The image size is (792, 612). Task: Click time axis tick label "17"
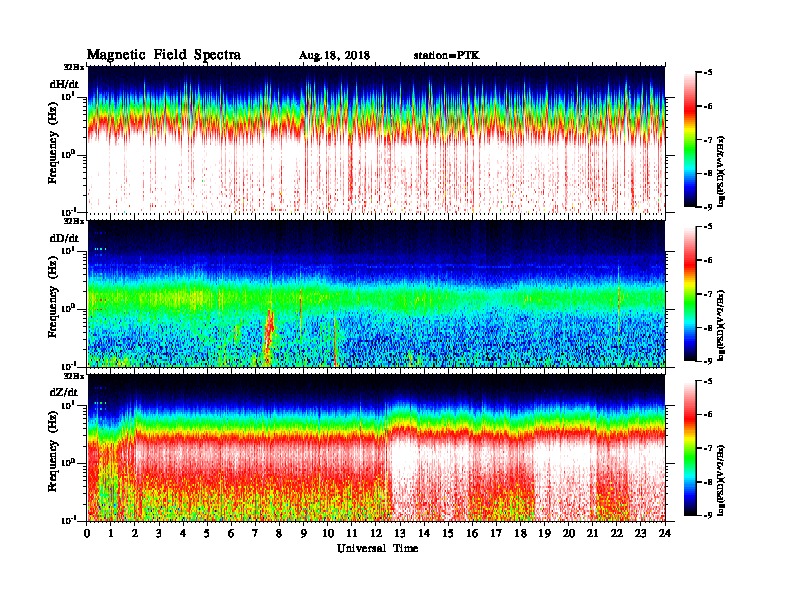(x=497, y=534)
